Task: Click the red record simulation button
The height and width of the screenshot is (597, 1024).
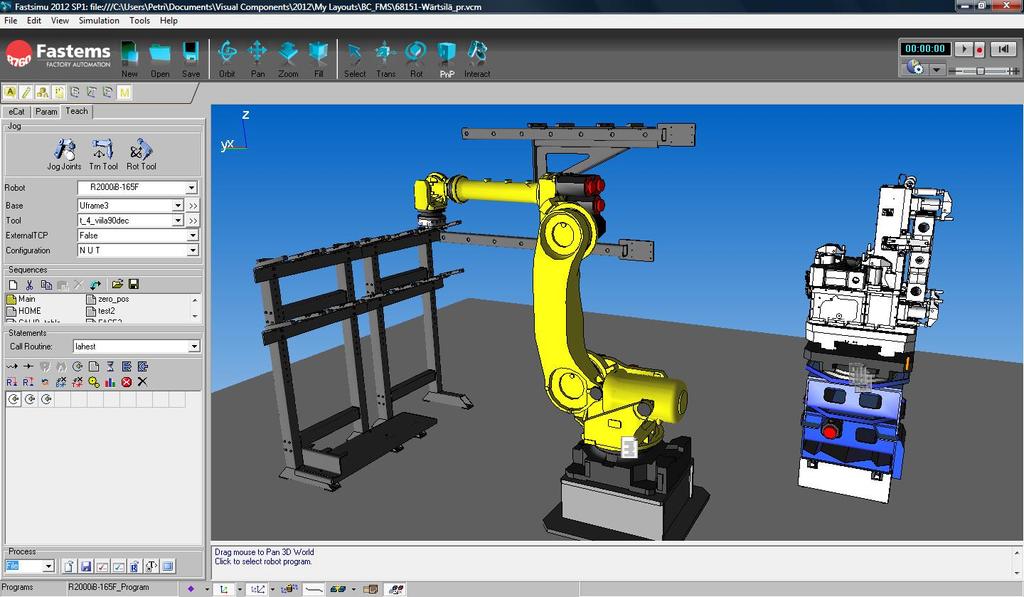Action: (x=979, y=49)
